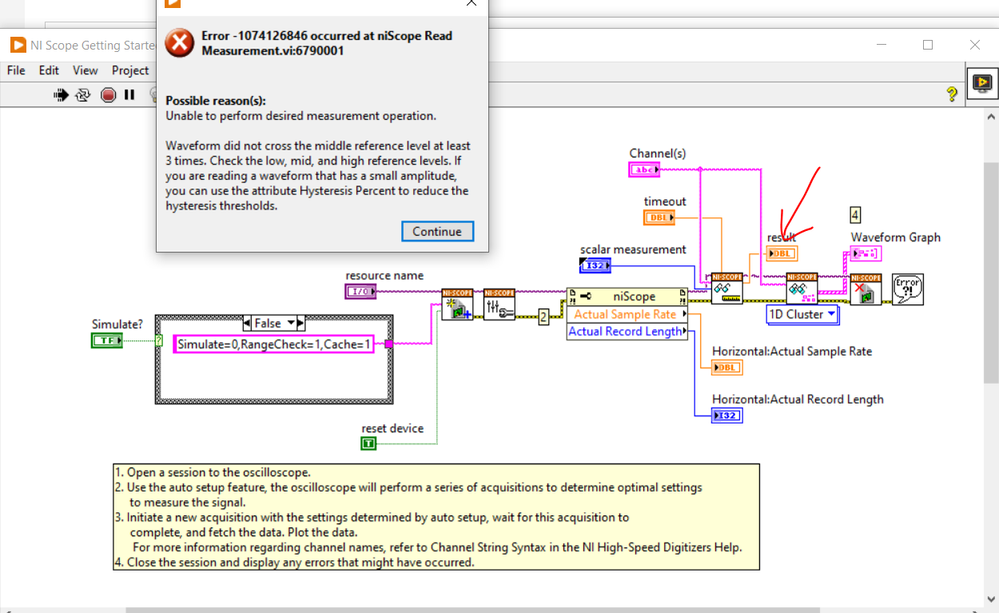Screen dimensions: 999x613
Task: Select the niScope Auto Setup VI node
Action: point(499,305)
